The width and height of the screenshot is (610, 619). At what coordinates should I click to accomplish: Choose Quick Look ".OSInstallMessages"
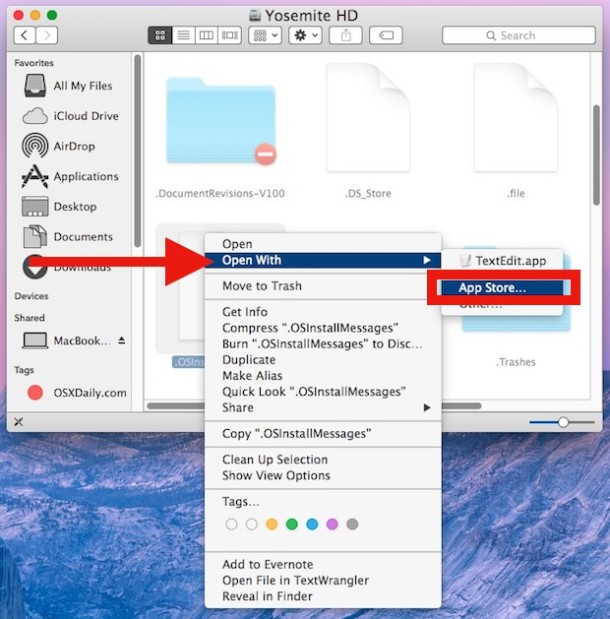click(323, 392)
